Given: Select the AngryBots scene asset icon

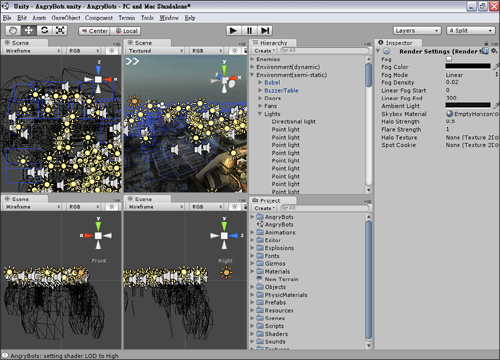Looking at the screenshot, I should [x=260, y=224].
